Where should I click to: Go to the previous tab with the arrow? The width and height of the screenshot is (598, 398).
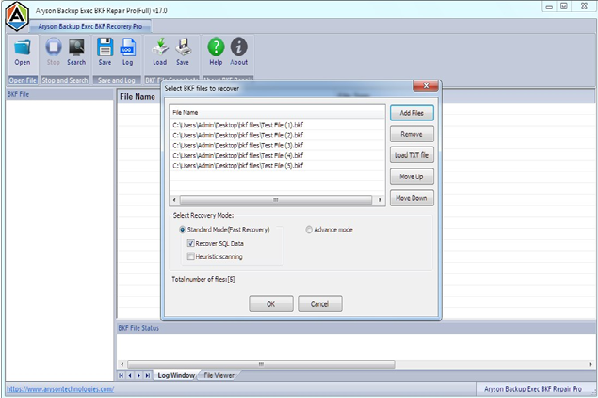pyautogui.click(x=130, y=376)
